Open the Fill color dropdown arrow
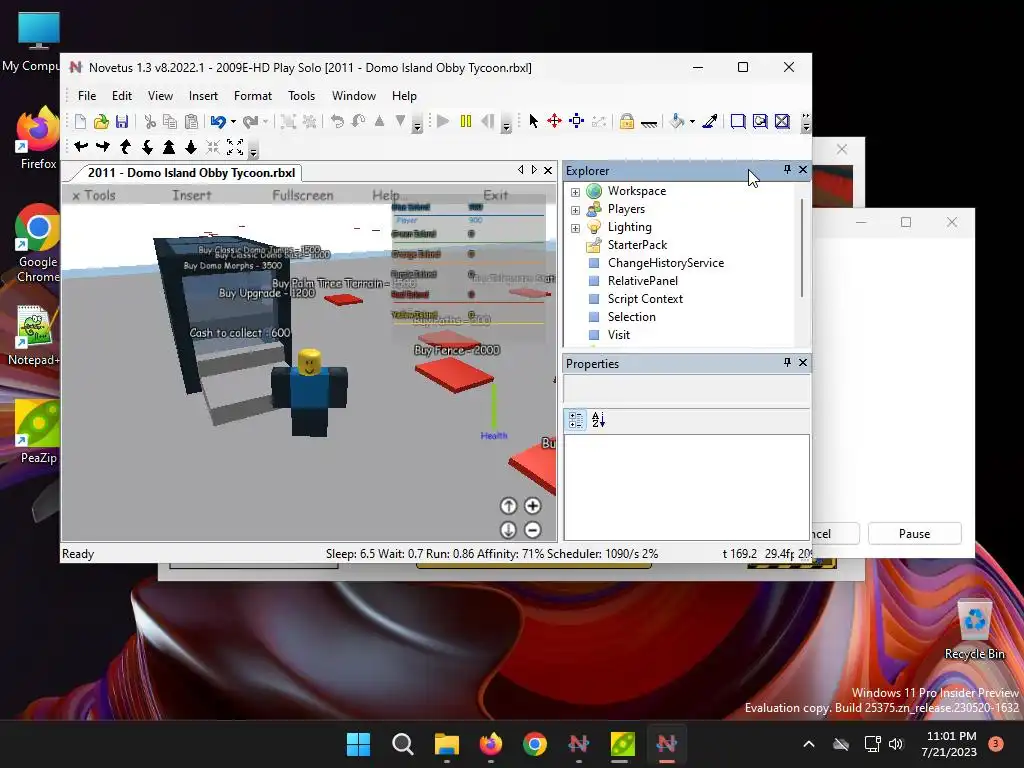The height and width of the screenshot is (768, 1024). pyautogui.click(x=692, y=121)
